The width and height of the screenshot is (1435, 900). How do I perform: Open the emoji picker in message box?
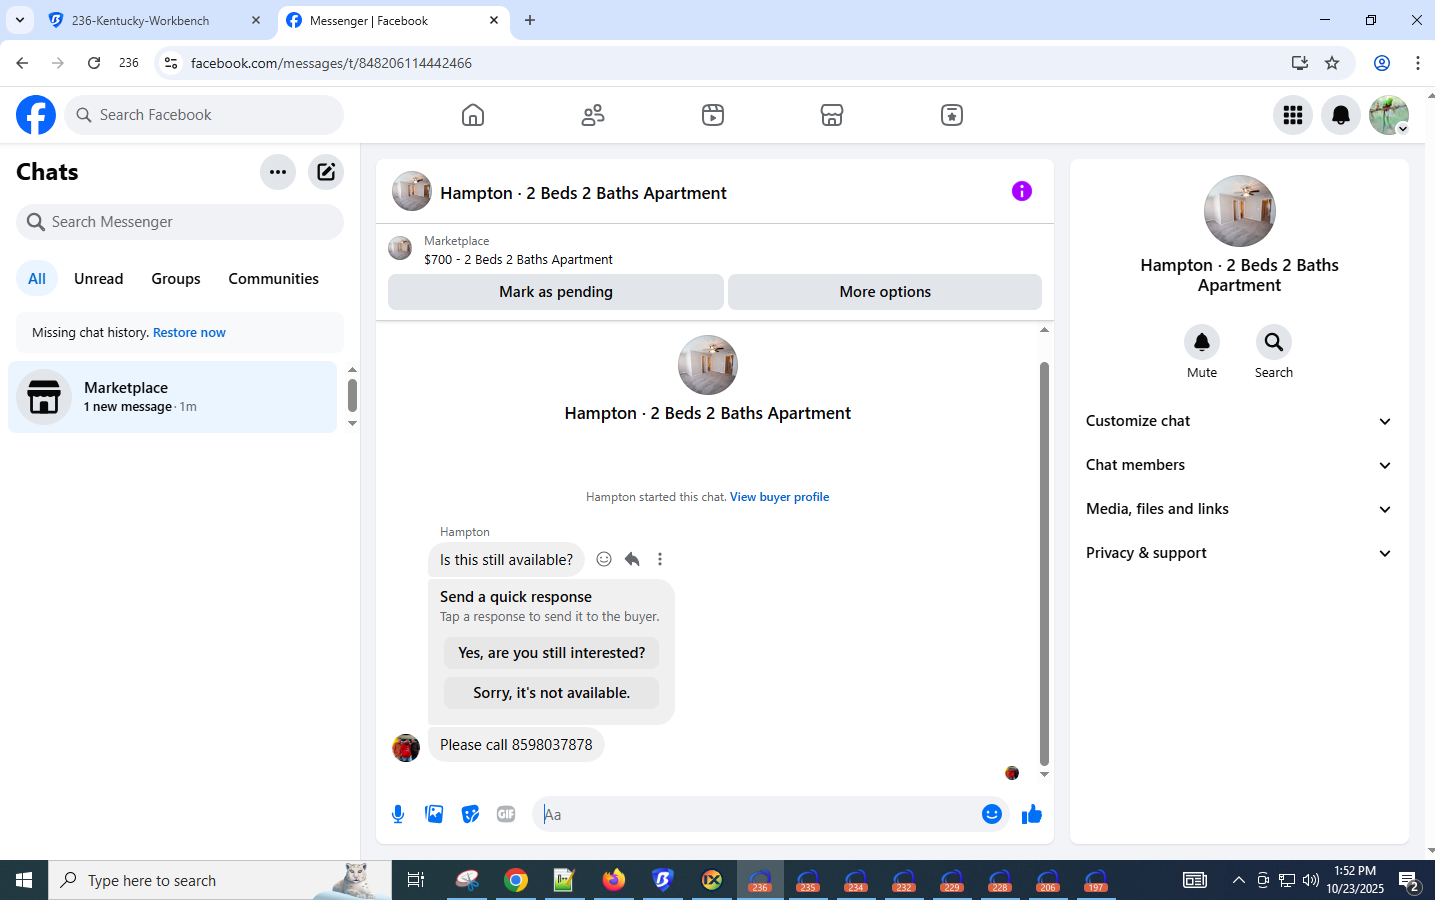tap(992, 814)
